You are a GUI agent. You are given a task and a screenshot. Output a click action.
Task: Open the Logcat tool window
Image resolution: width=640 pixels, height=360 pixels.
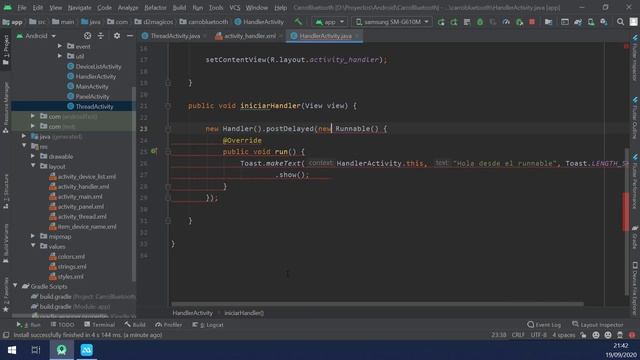click(x=208, y=325)
